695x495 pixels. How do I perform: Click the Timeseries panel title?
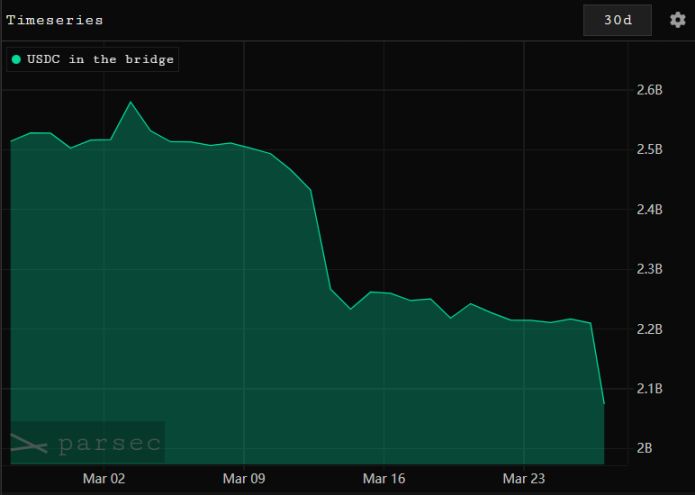tap(54, 20)
